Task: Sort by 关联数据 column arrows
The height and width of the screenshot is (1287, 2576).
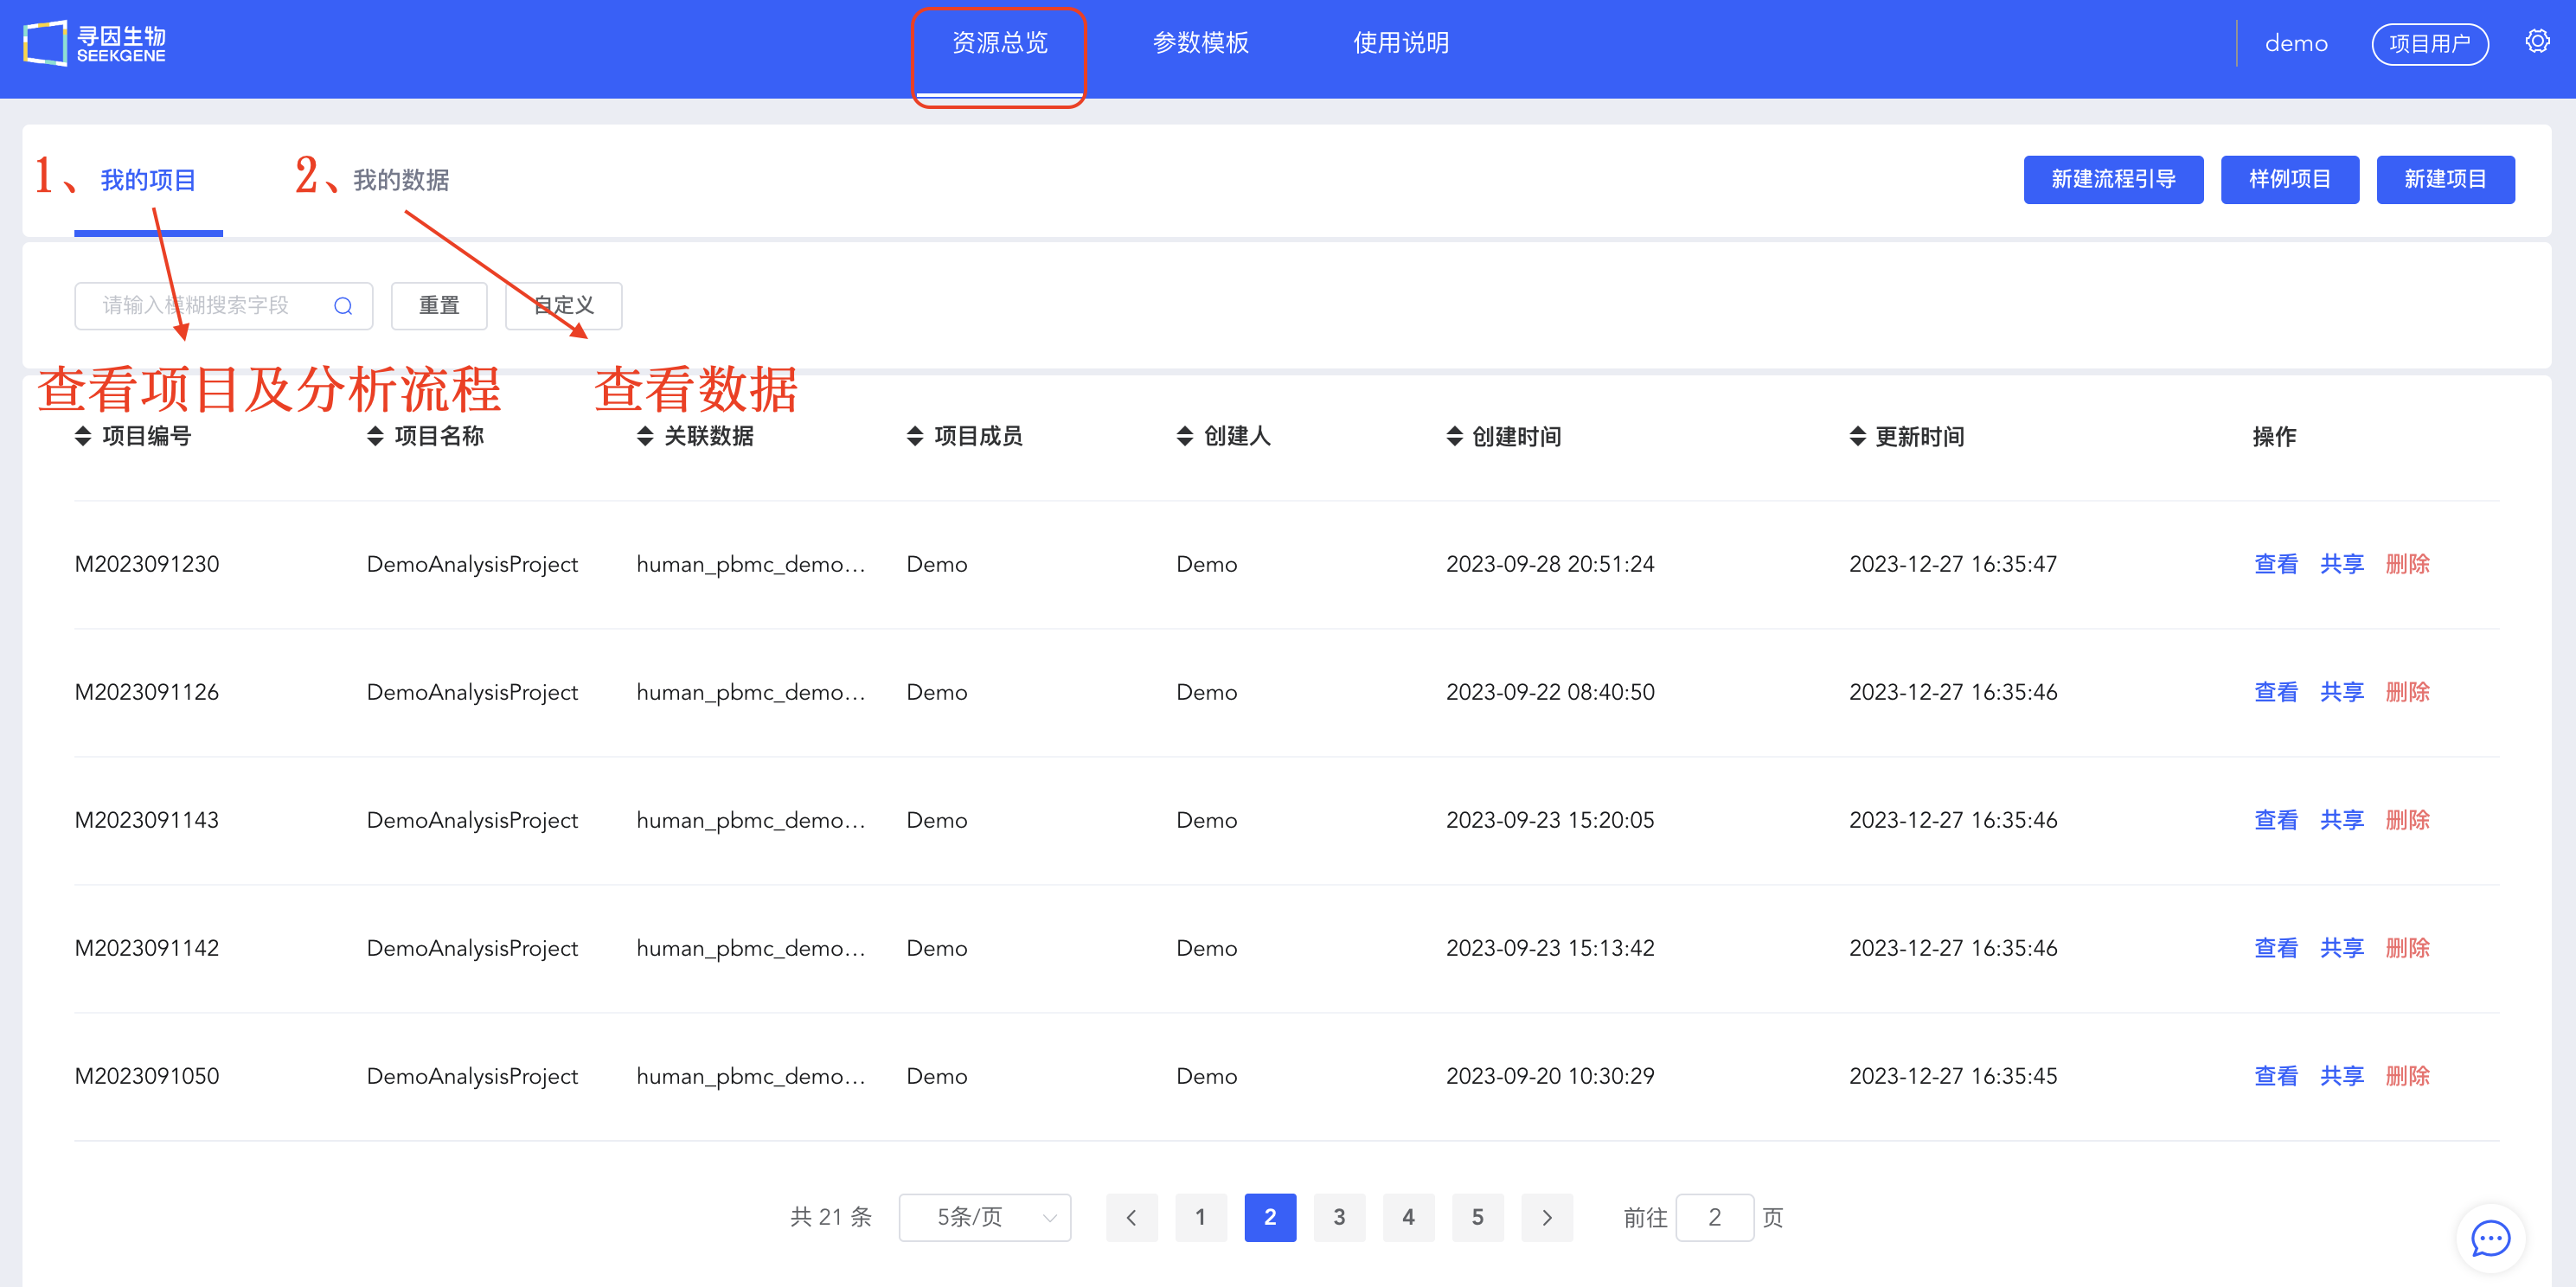Action: [645, 436]
